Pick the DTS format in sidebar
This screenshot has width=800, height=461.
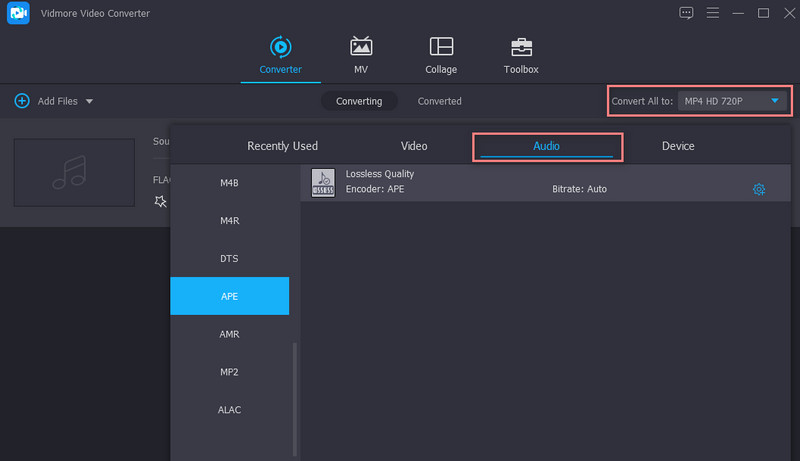[x=230, y=259]
